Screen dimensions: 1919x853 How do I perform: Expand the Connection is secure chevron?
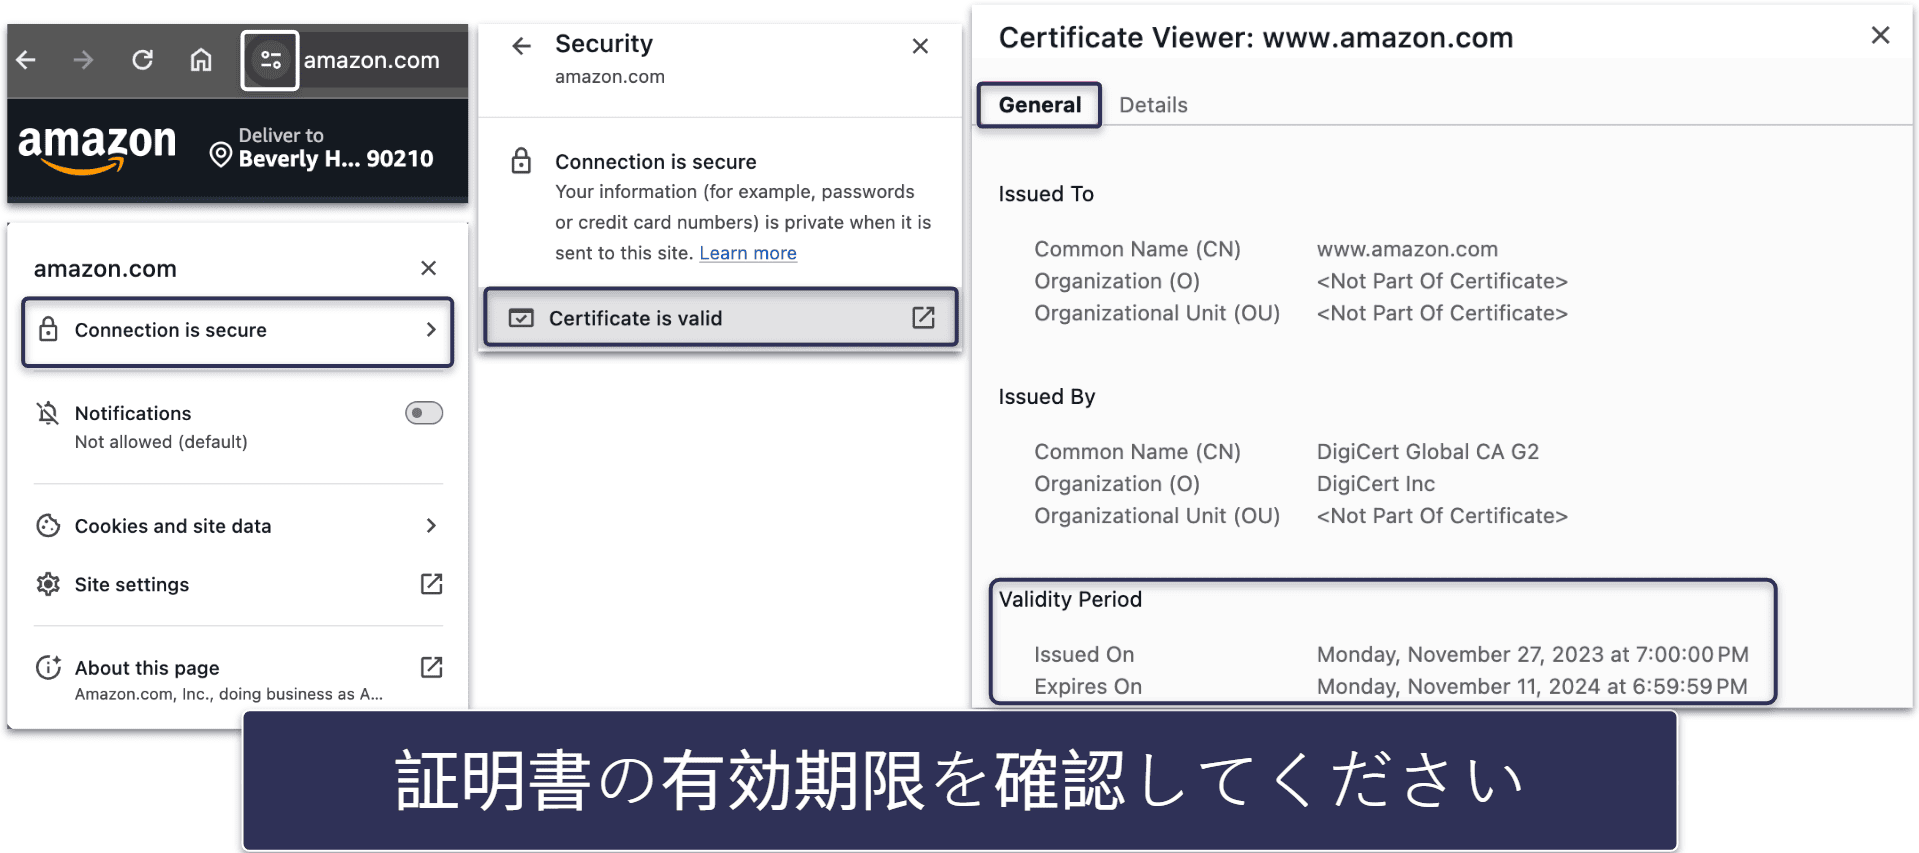pyautogui.click(x=431, y=330)
